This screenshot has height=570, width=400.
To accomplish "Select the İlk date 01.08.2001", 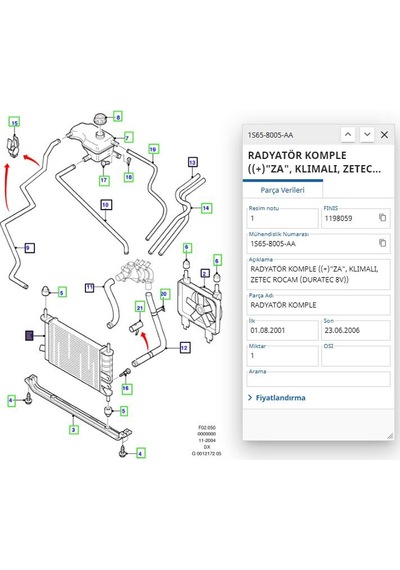I will click(x=283, y=330).
